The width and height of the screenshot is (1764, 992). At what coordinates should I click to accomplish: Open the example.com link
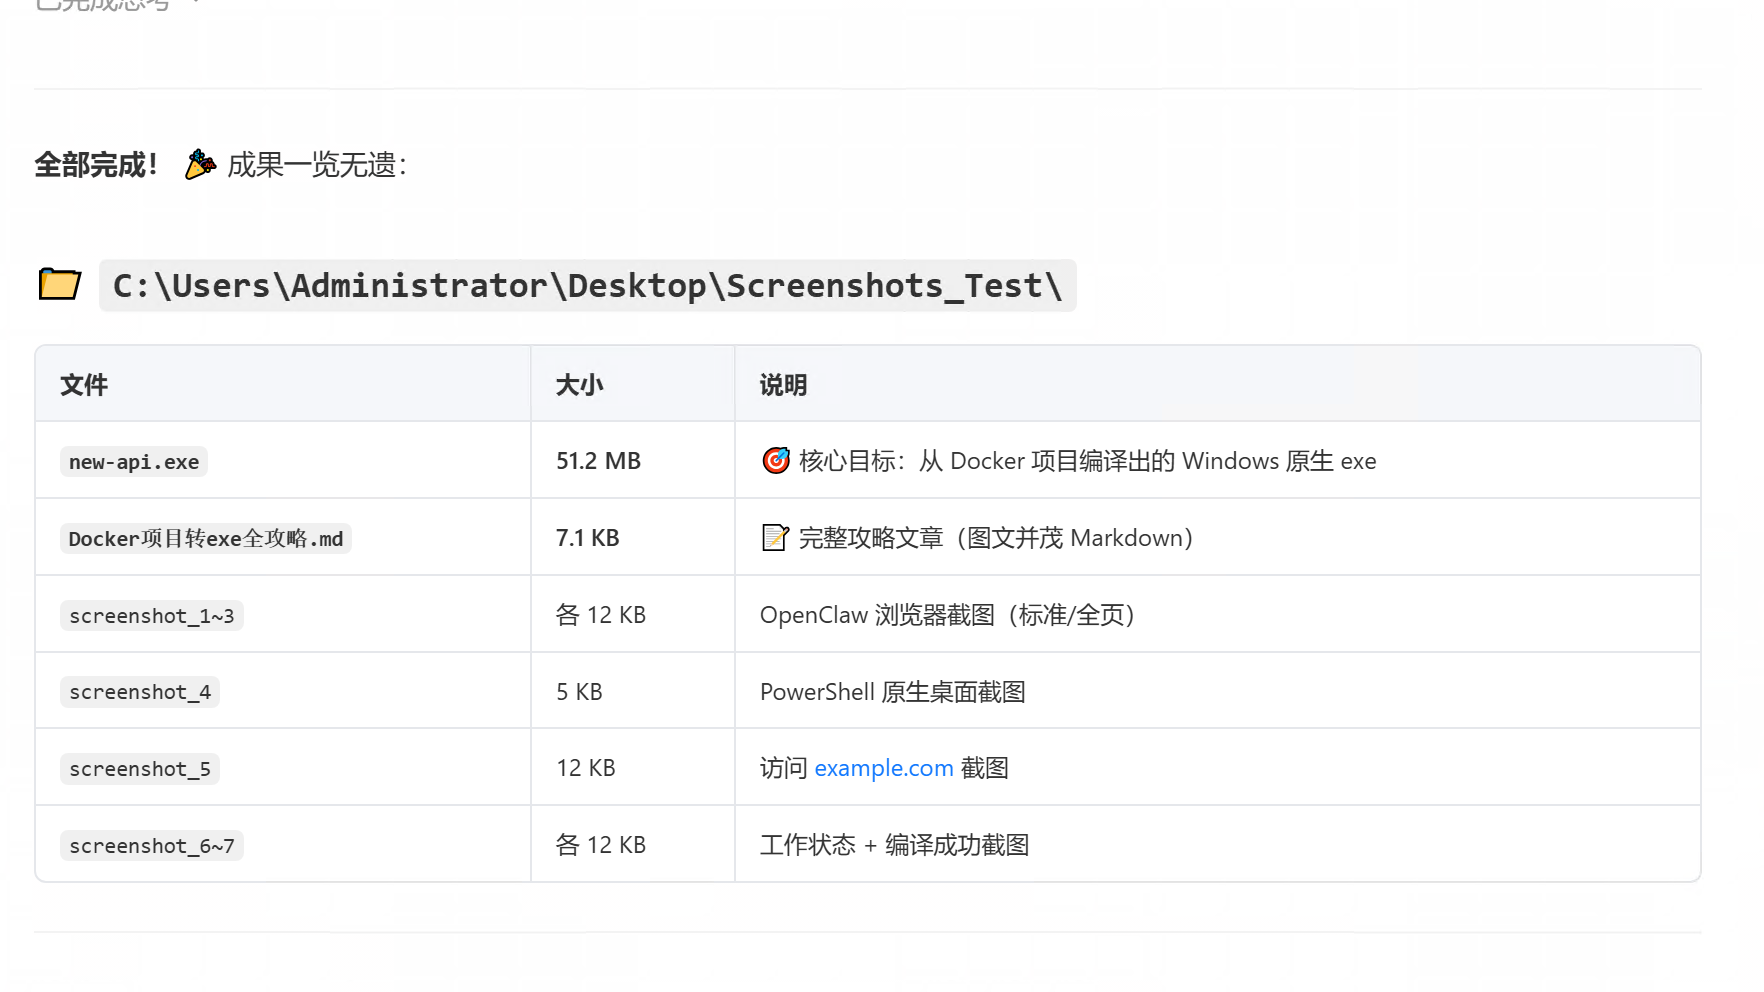pyautogui.click(x=883, y=768)
